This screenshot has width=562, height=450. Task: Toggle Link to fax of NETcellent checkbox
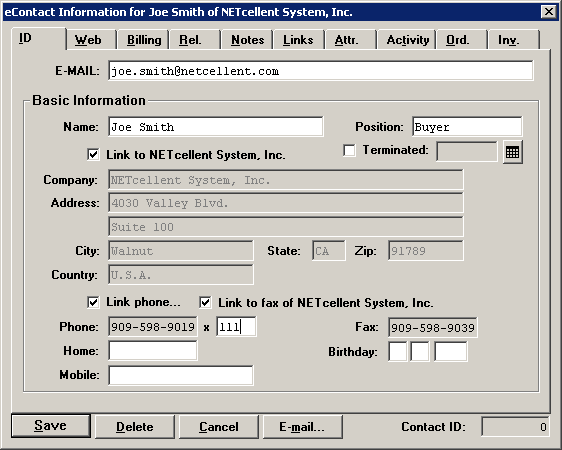click(x=205, y=302)
